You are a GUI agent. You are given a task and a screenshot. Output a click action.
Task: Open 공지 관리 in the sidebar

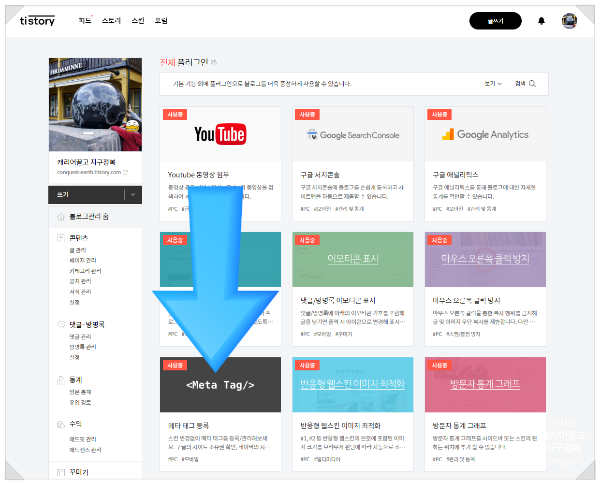(x=80, y=281)
